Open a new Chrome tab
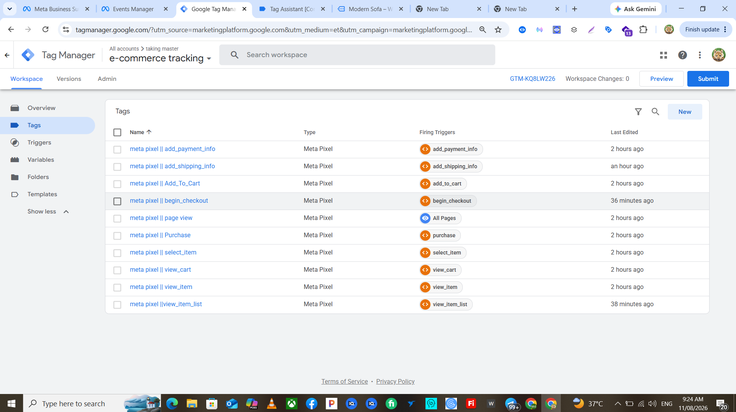This screenshot has width=736, height=412. pyautogui.click(x=574, y=9)
